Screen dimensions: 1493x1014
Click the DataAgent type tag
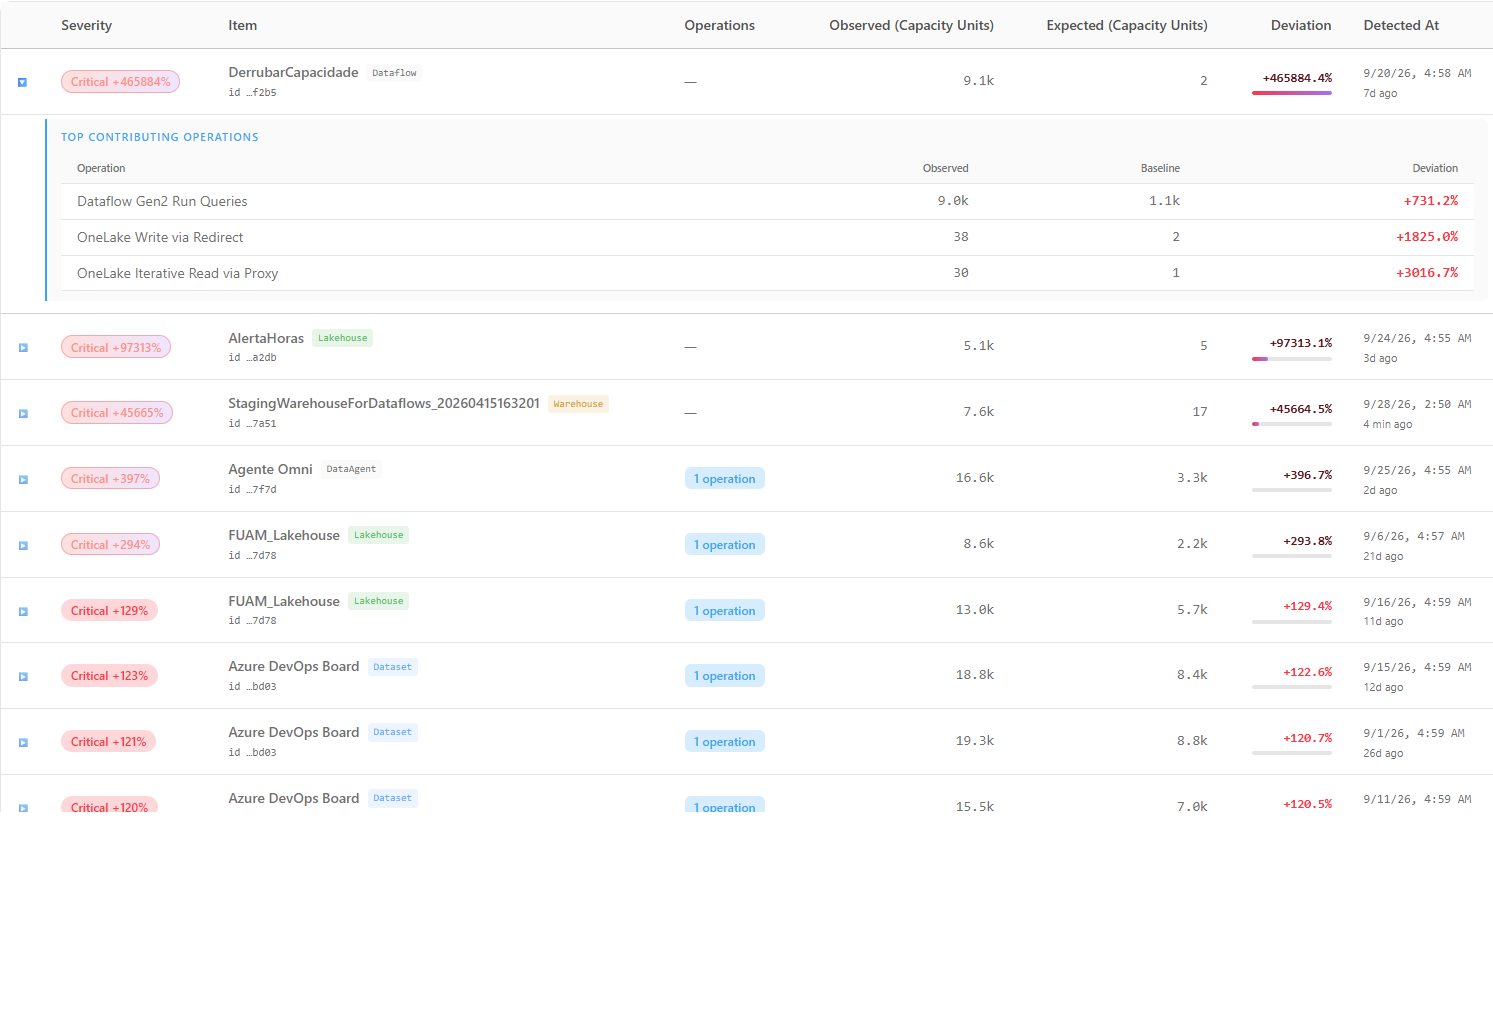point(351,469)
